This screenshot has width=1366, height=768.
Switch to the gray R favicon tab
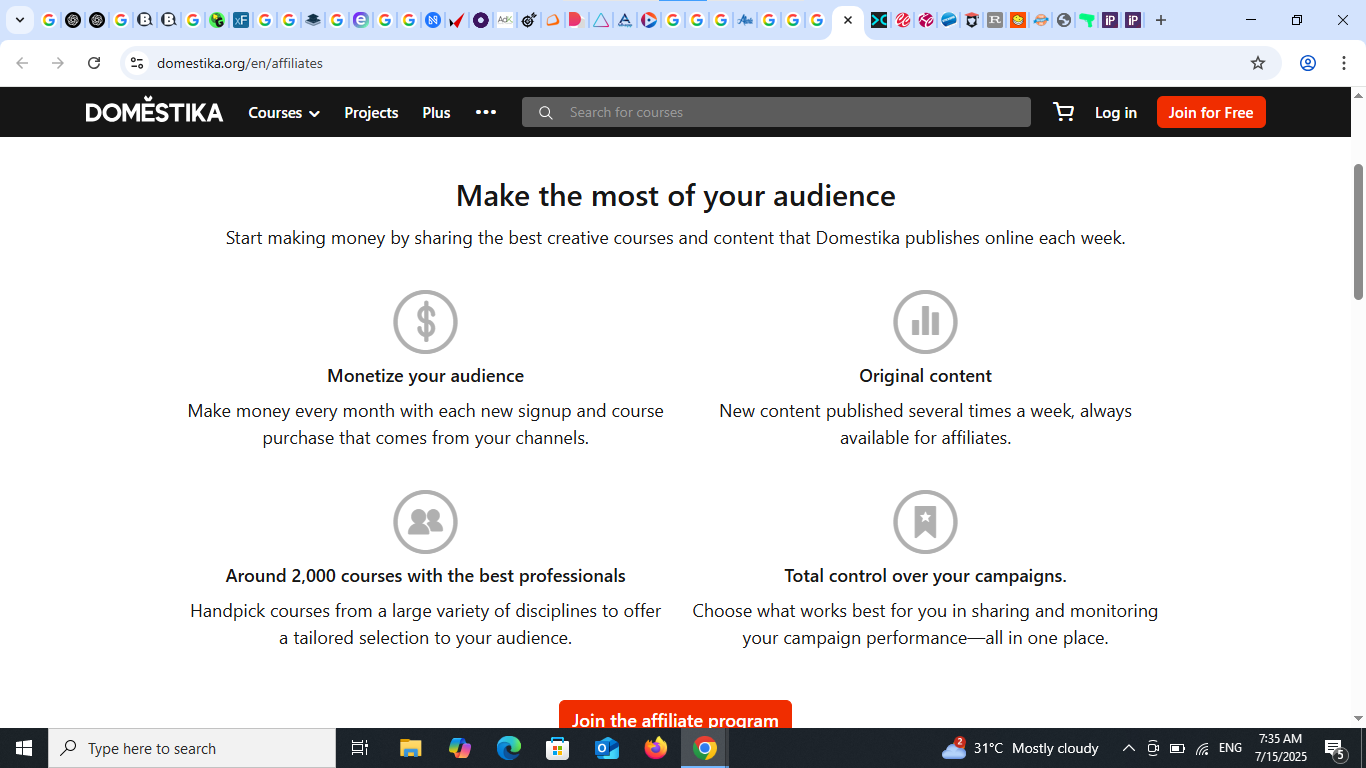click(x=994, y=20)
